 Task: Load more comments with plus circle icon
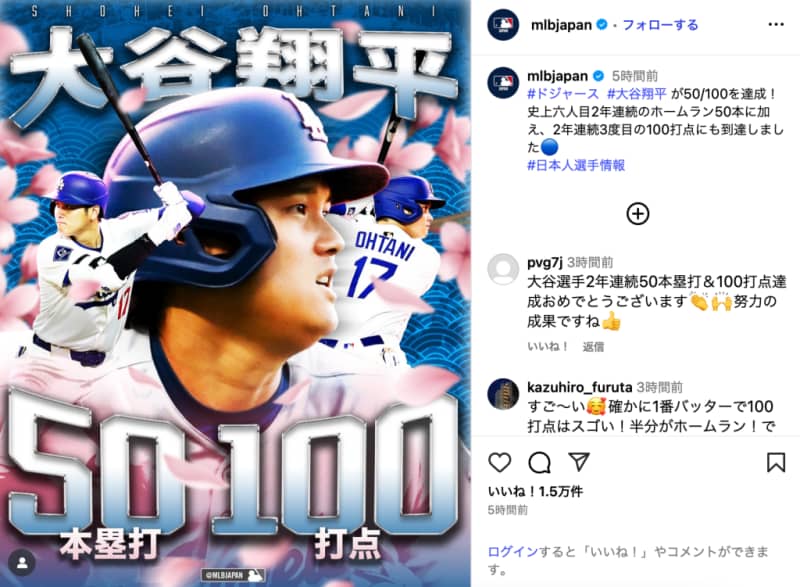tap(638, 214)
